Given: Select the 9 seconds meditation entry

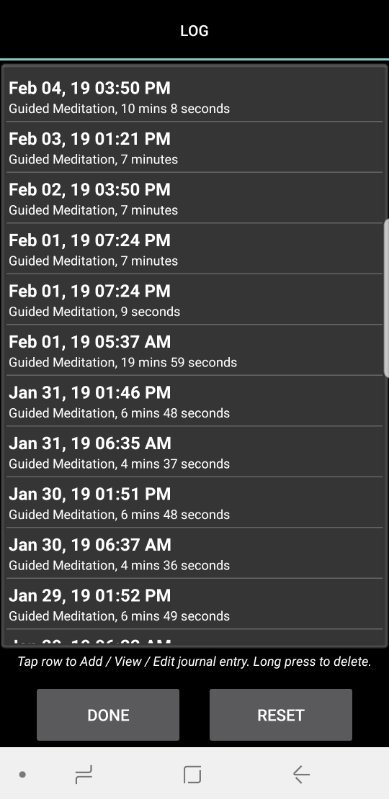Looking at the screenshot, I should tap(194, 300).
